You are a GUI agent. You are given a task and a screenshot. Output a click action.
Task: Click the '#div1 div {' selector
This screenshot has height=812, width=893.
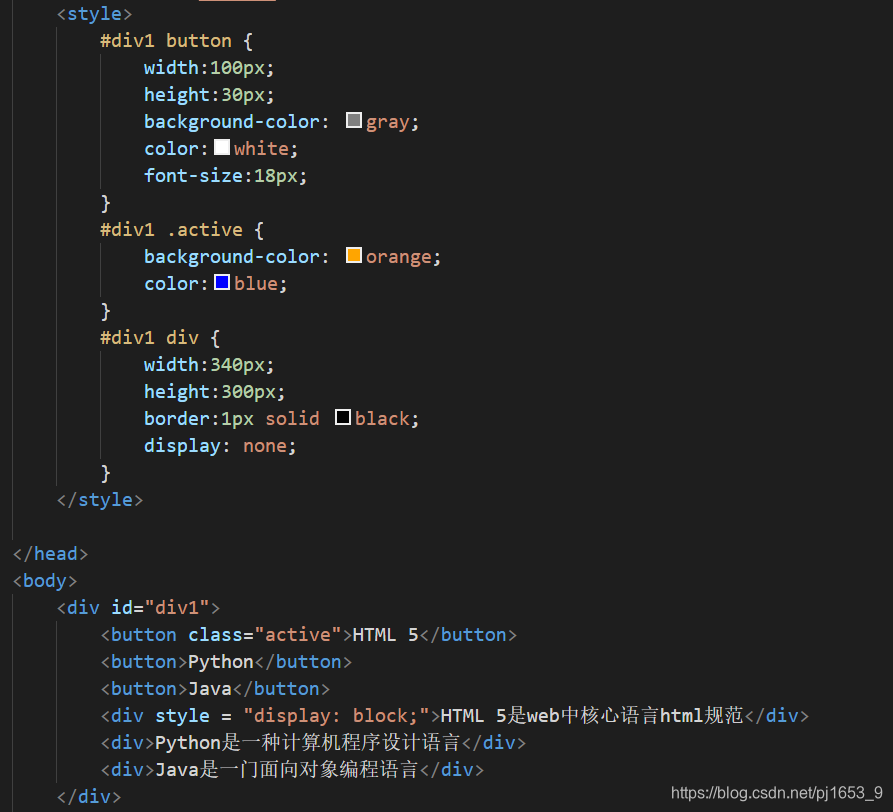pyautogui.click(x=160, y=338)
